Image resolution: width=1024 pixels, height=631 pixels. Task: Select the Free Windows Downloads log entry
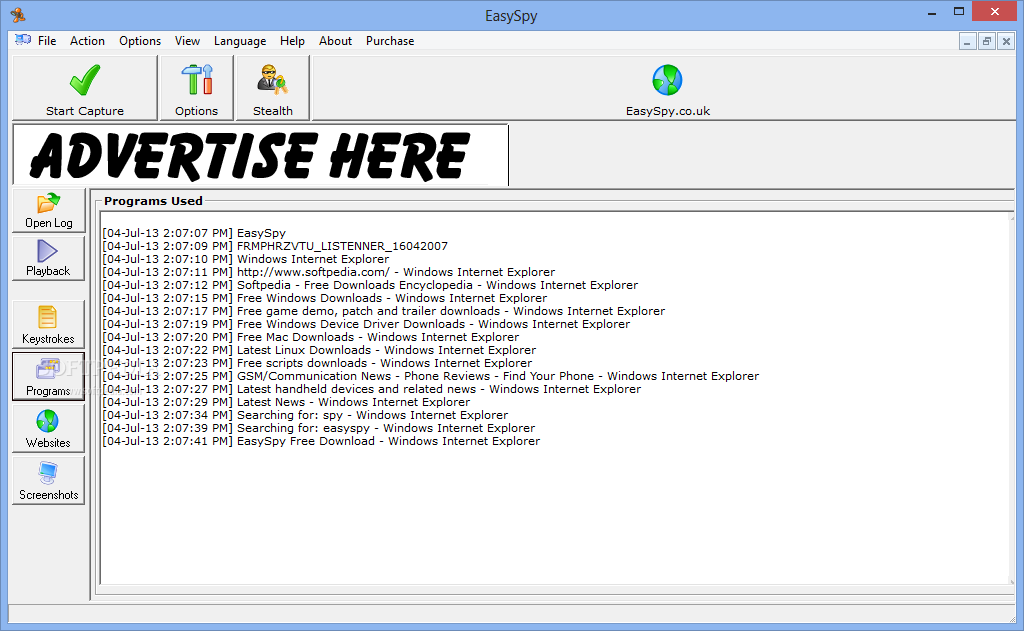click(325, 299)
